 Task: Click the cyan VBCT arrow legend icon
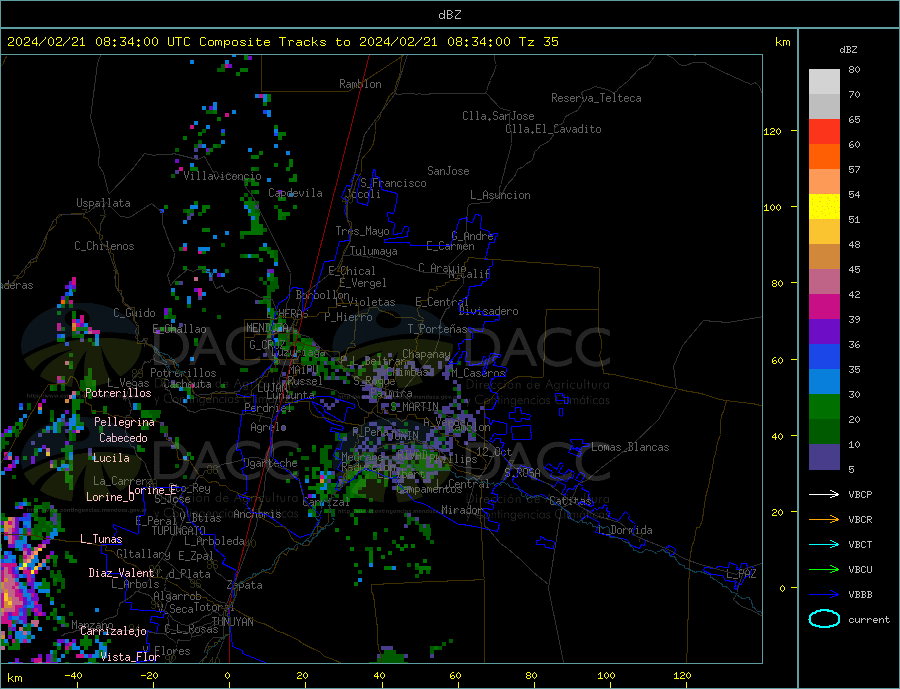click(x=825, y=544)
